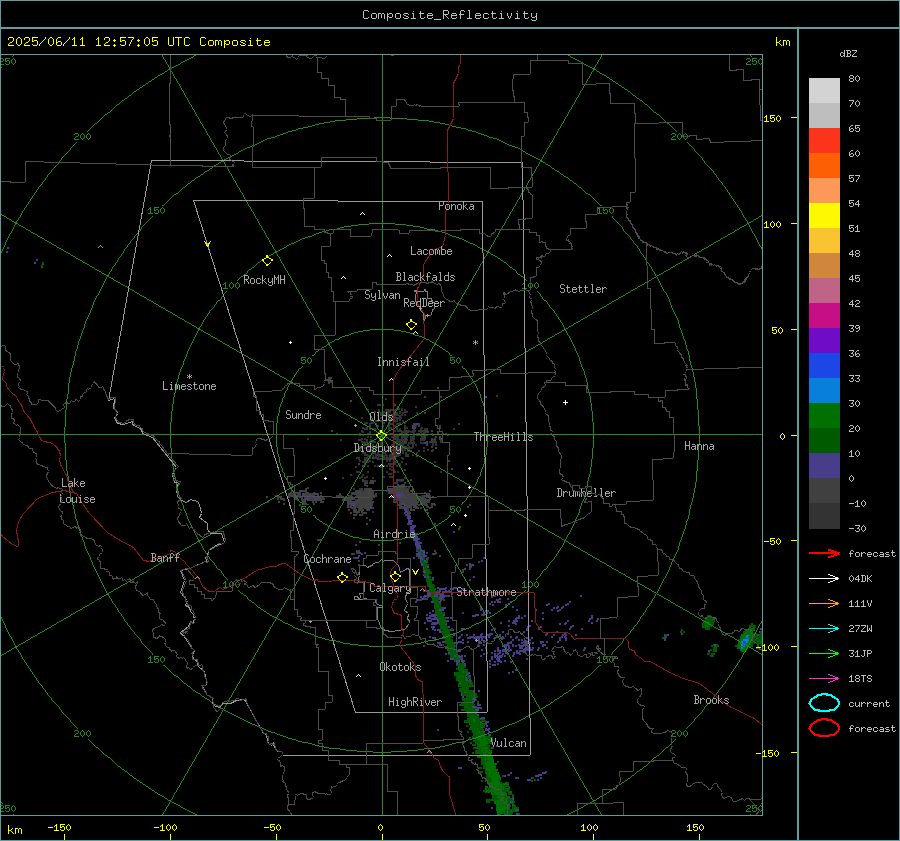Click the Didsbury map label
Viewport: 900px width, 841px height.
click(x=377, y=448)
